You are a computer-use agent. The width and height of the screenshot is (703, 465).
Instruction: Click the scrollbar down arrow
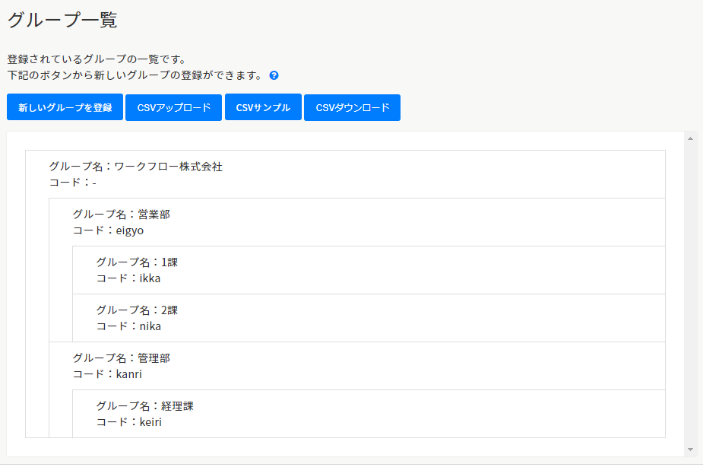pyautogui.click(x=690, y=449)
